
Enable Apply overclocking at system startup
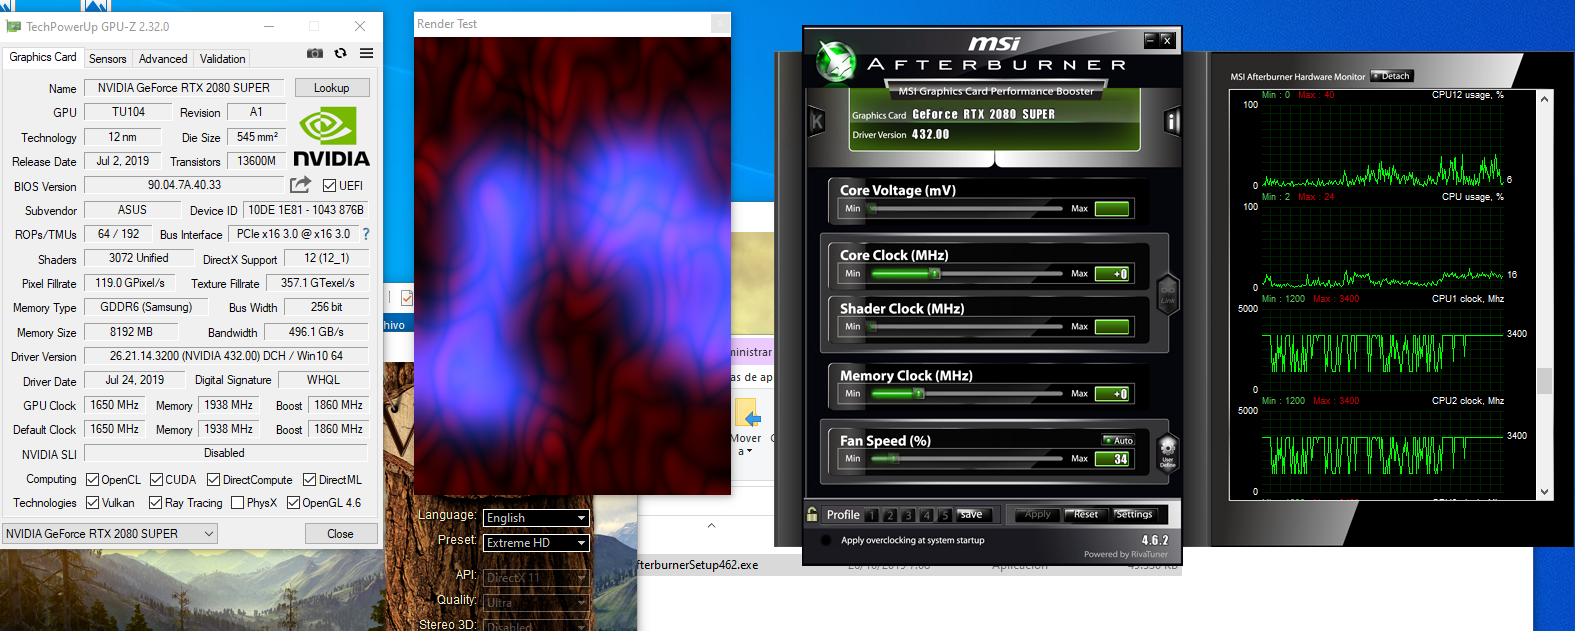825,540
